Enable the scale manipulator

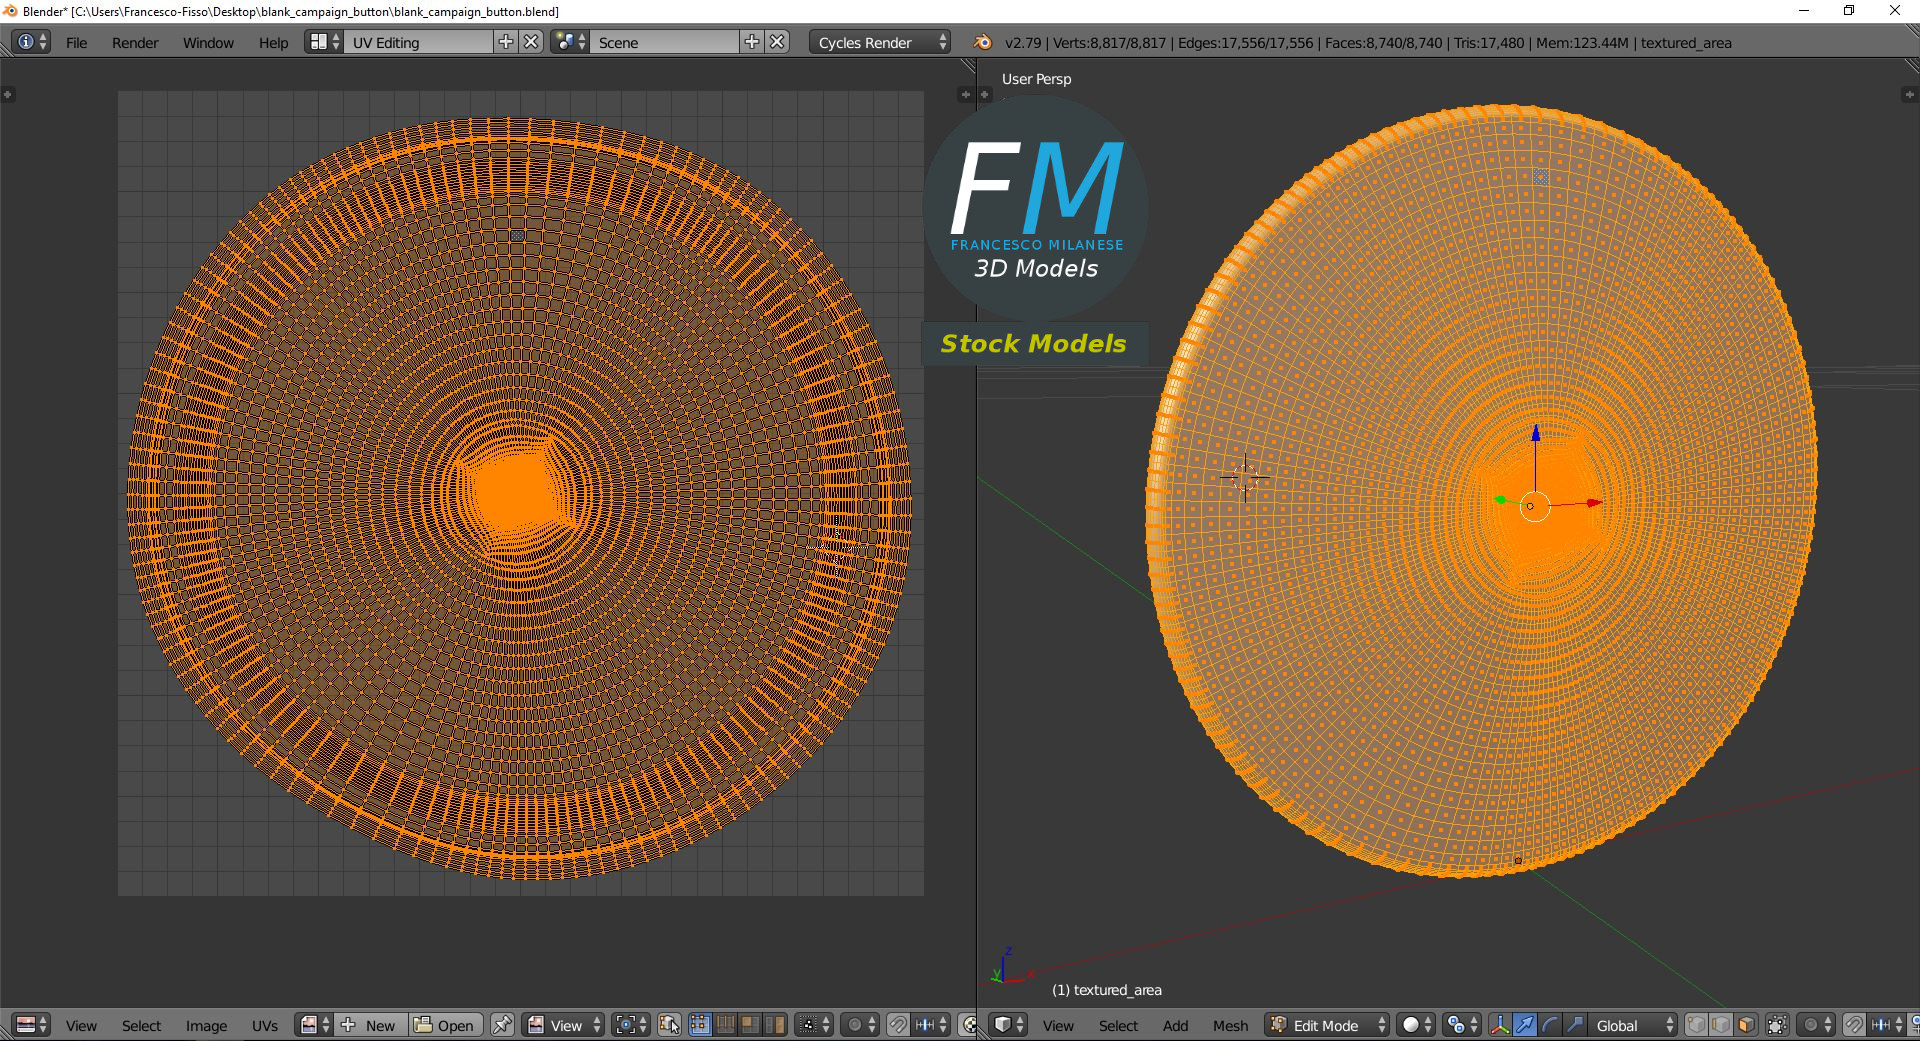pos(1575,1025)
